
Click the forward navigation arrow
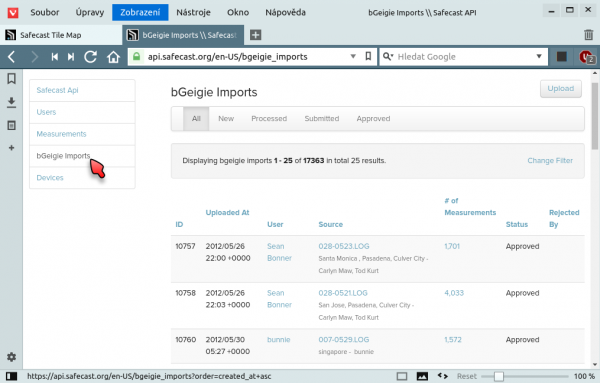[34, 57]
